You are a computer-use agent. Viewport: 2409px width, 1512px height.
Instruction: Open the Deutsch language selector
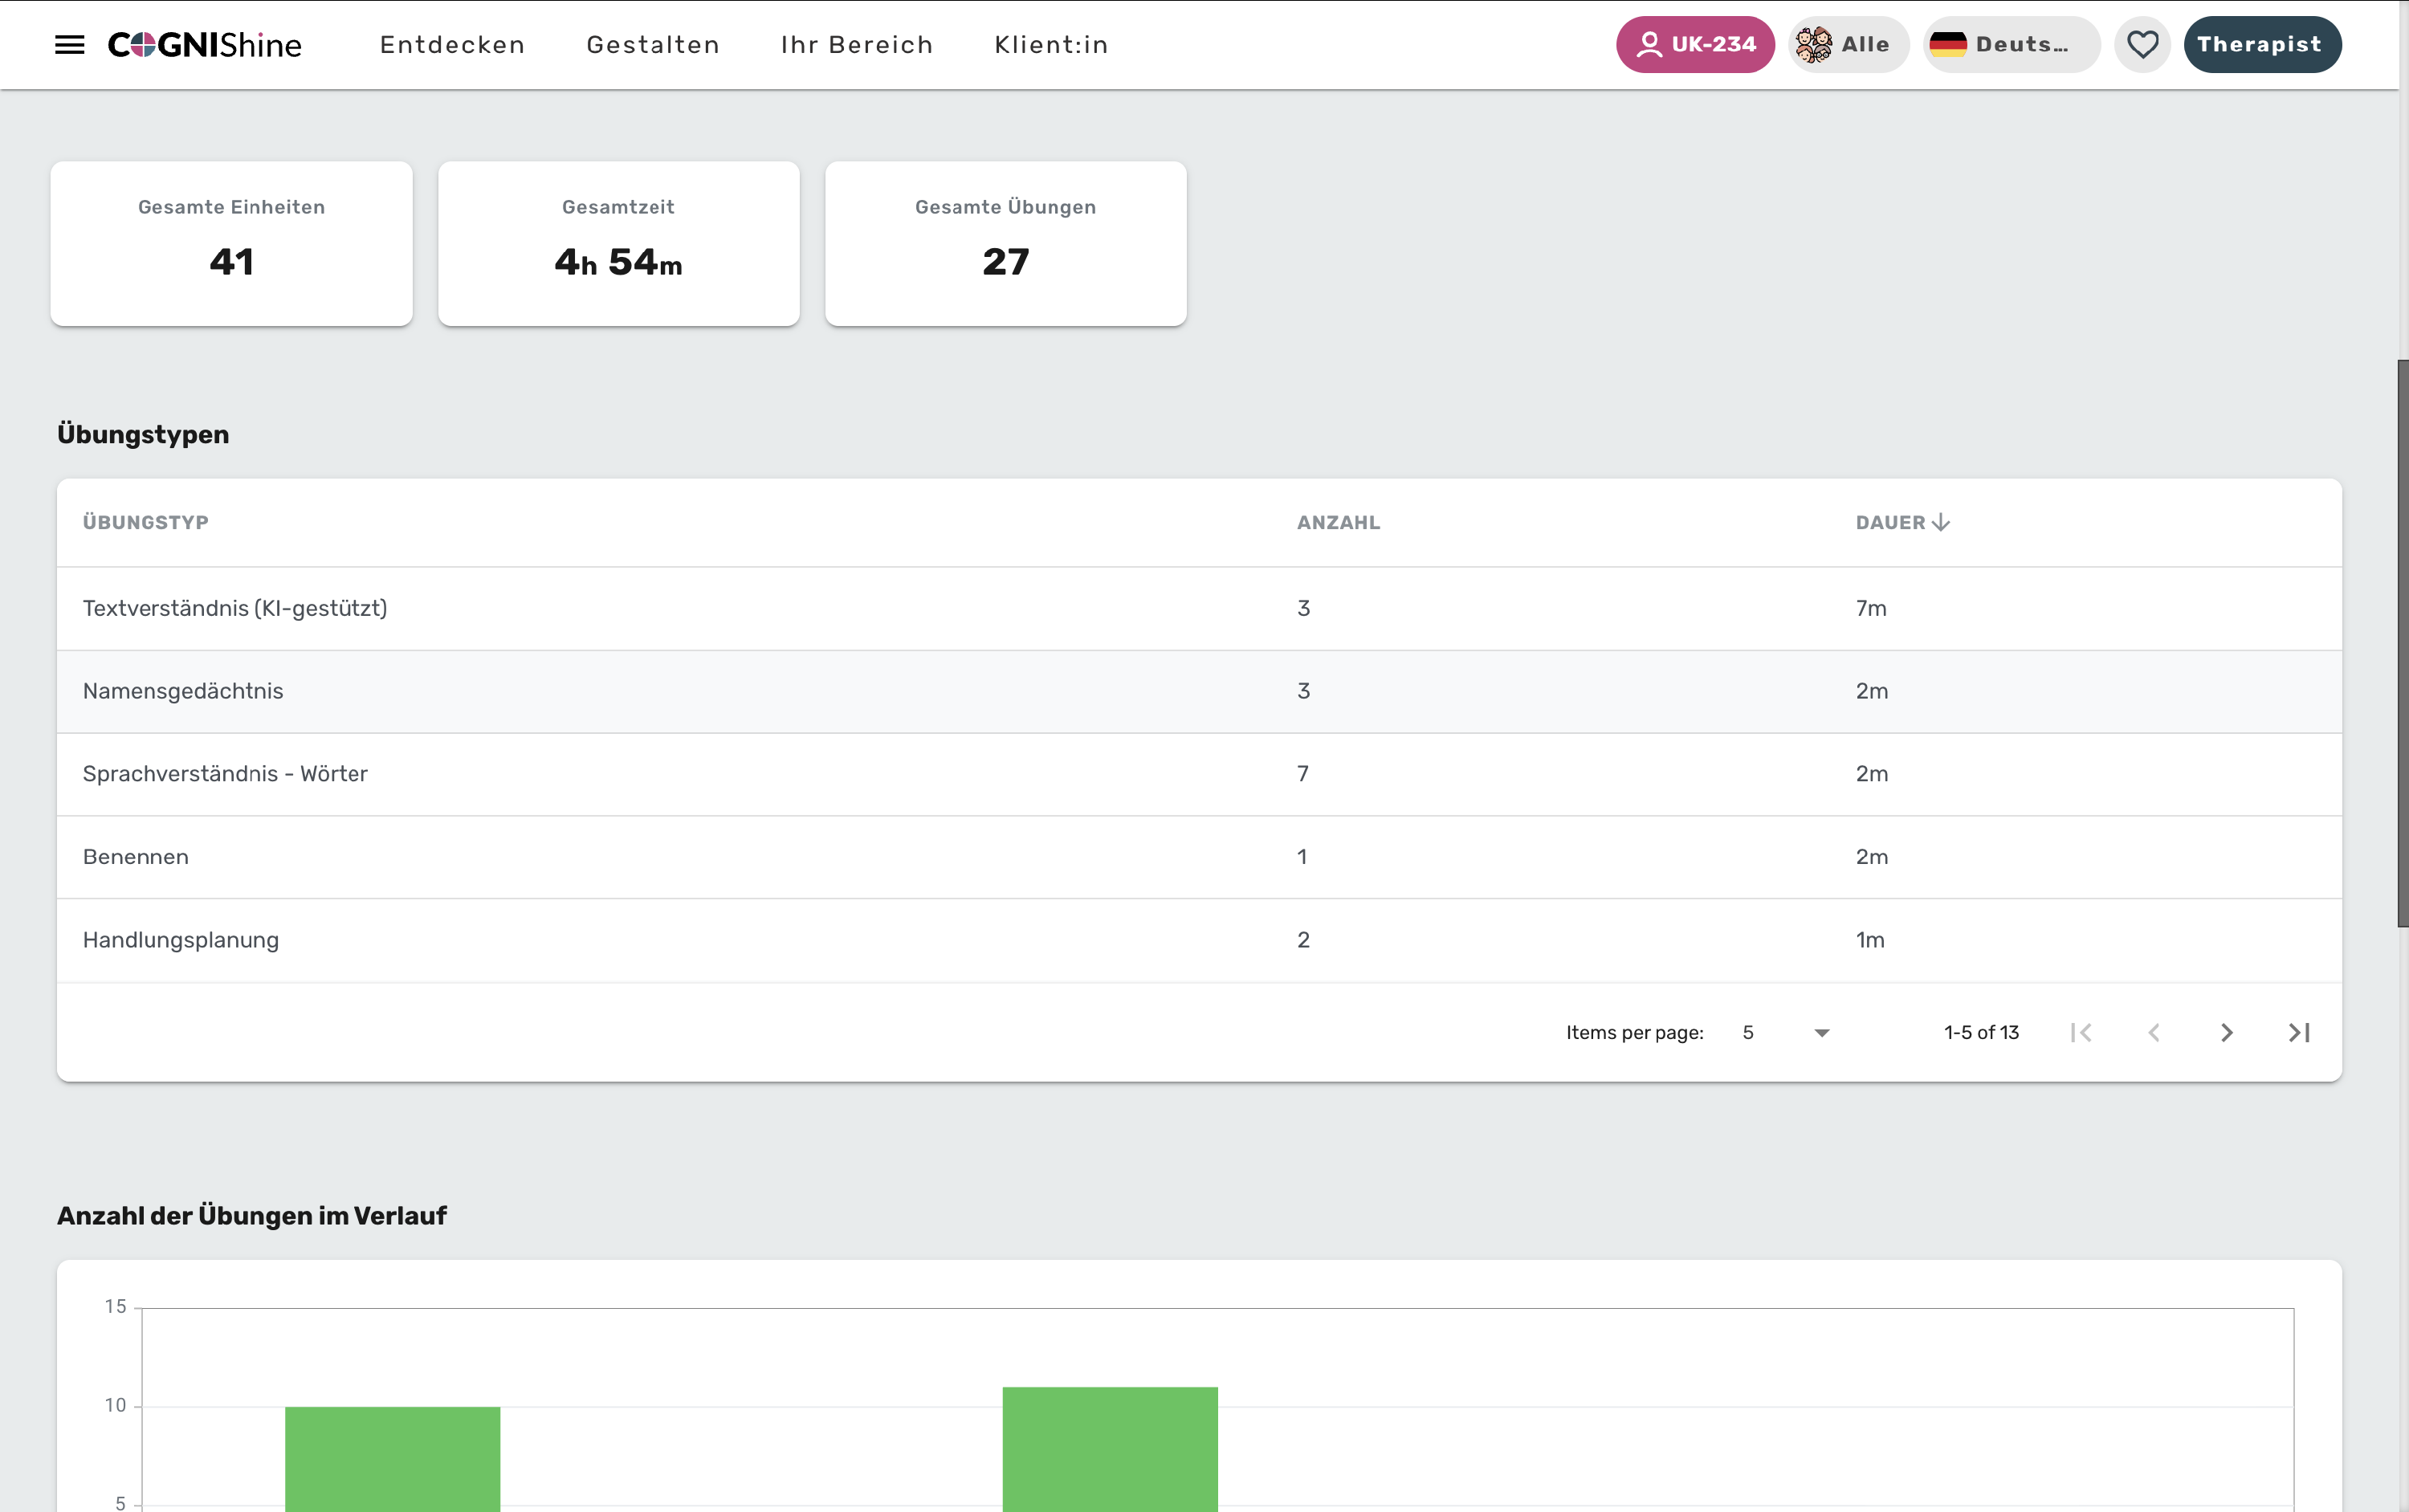[x=2011, y=45]
